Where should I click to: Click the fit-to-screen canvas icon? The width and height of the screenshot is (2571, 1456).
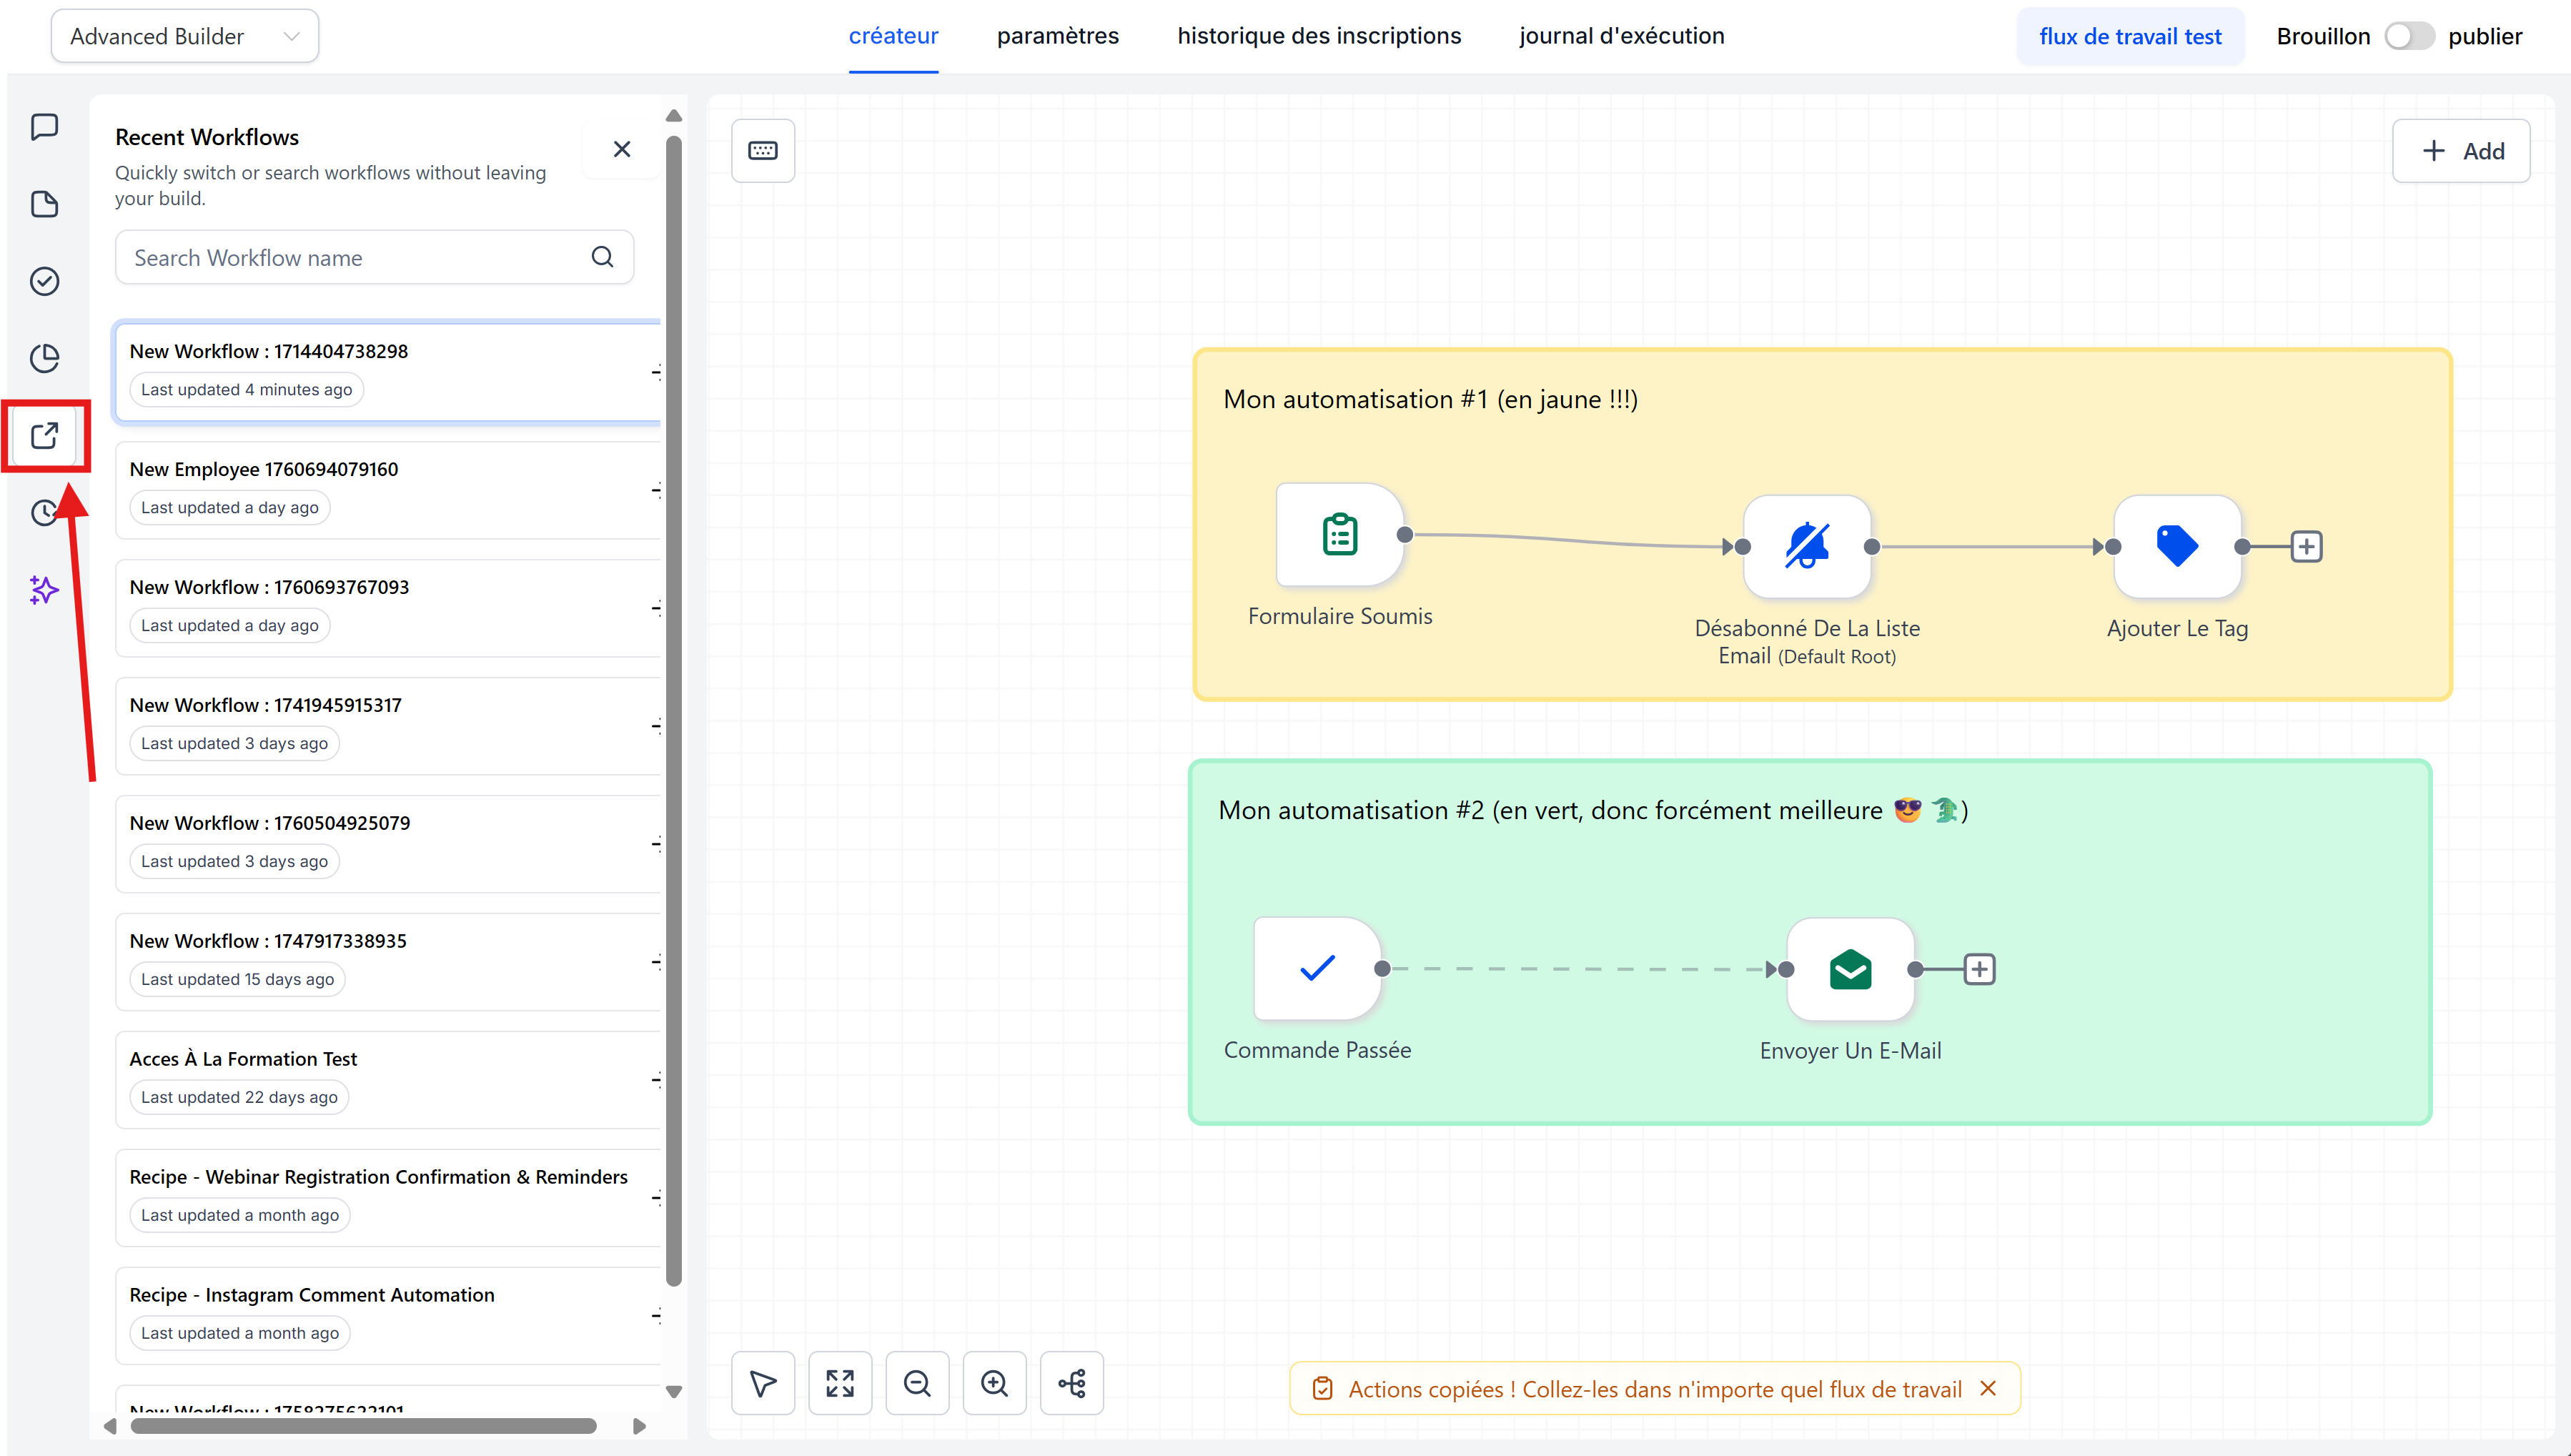coord(839,1383)
